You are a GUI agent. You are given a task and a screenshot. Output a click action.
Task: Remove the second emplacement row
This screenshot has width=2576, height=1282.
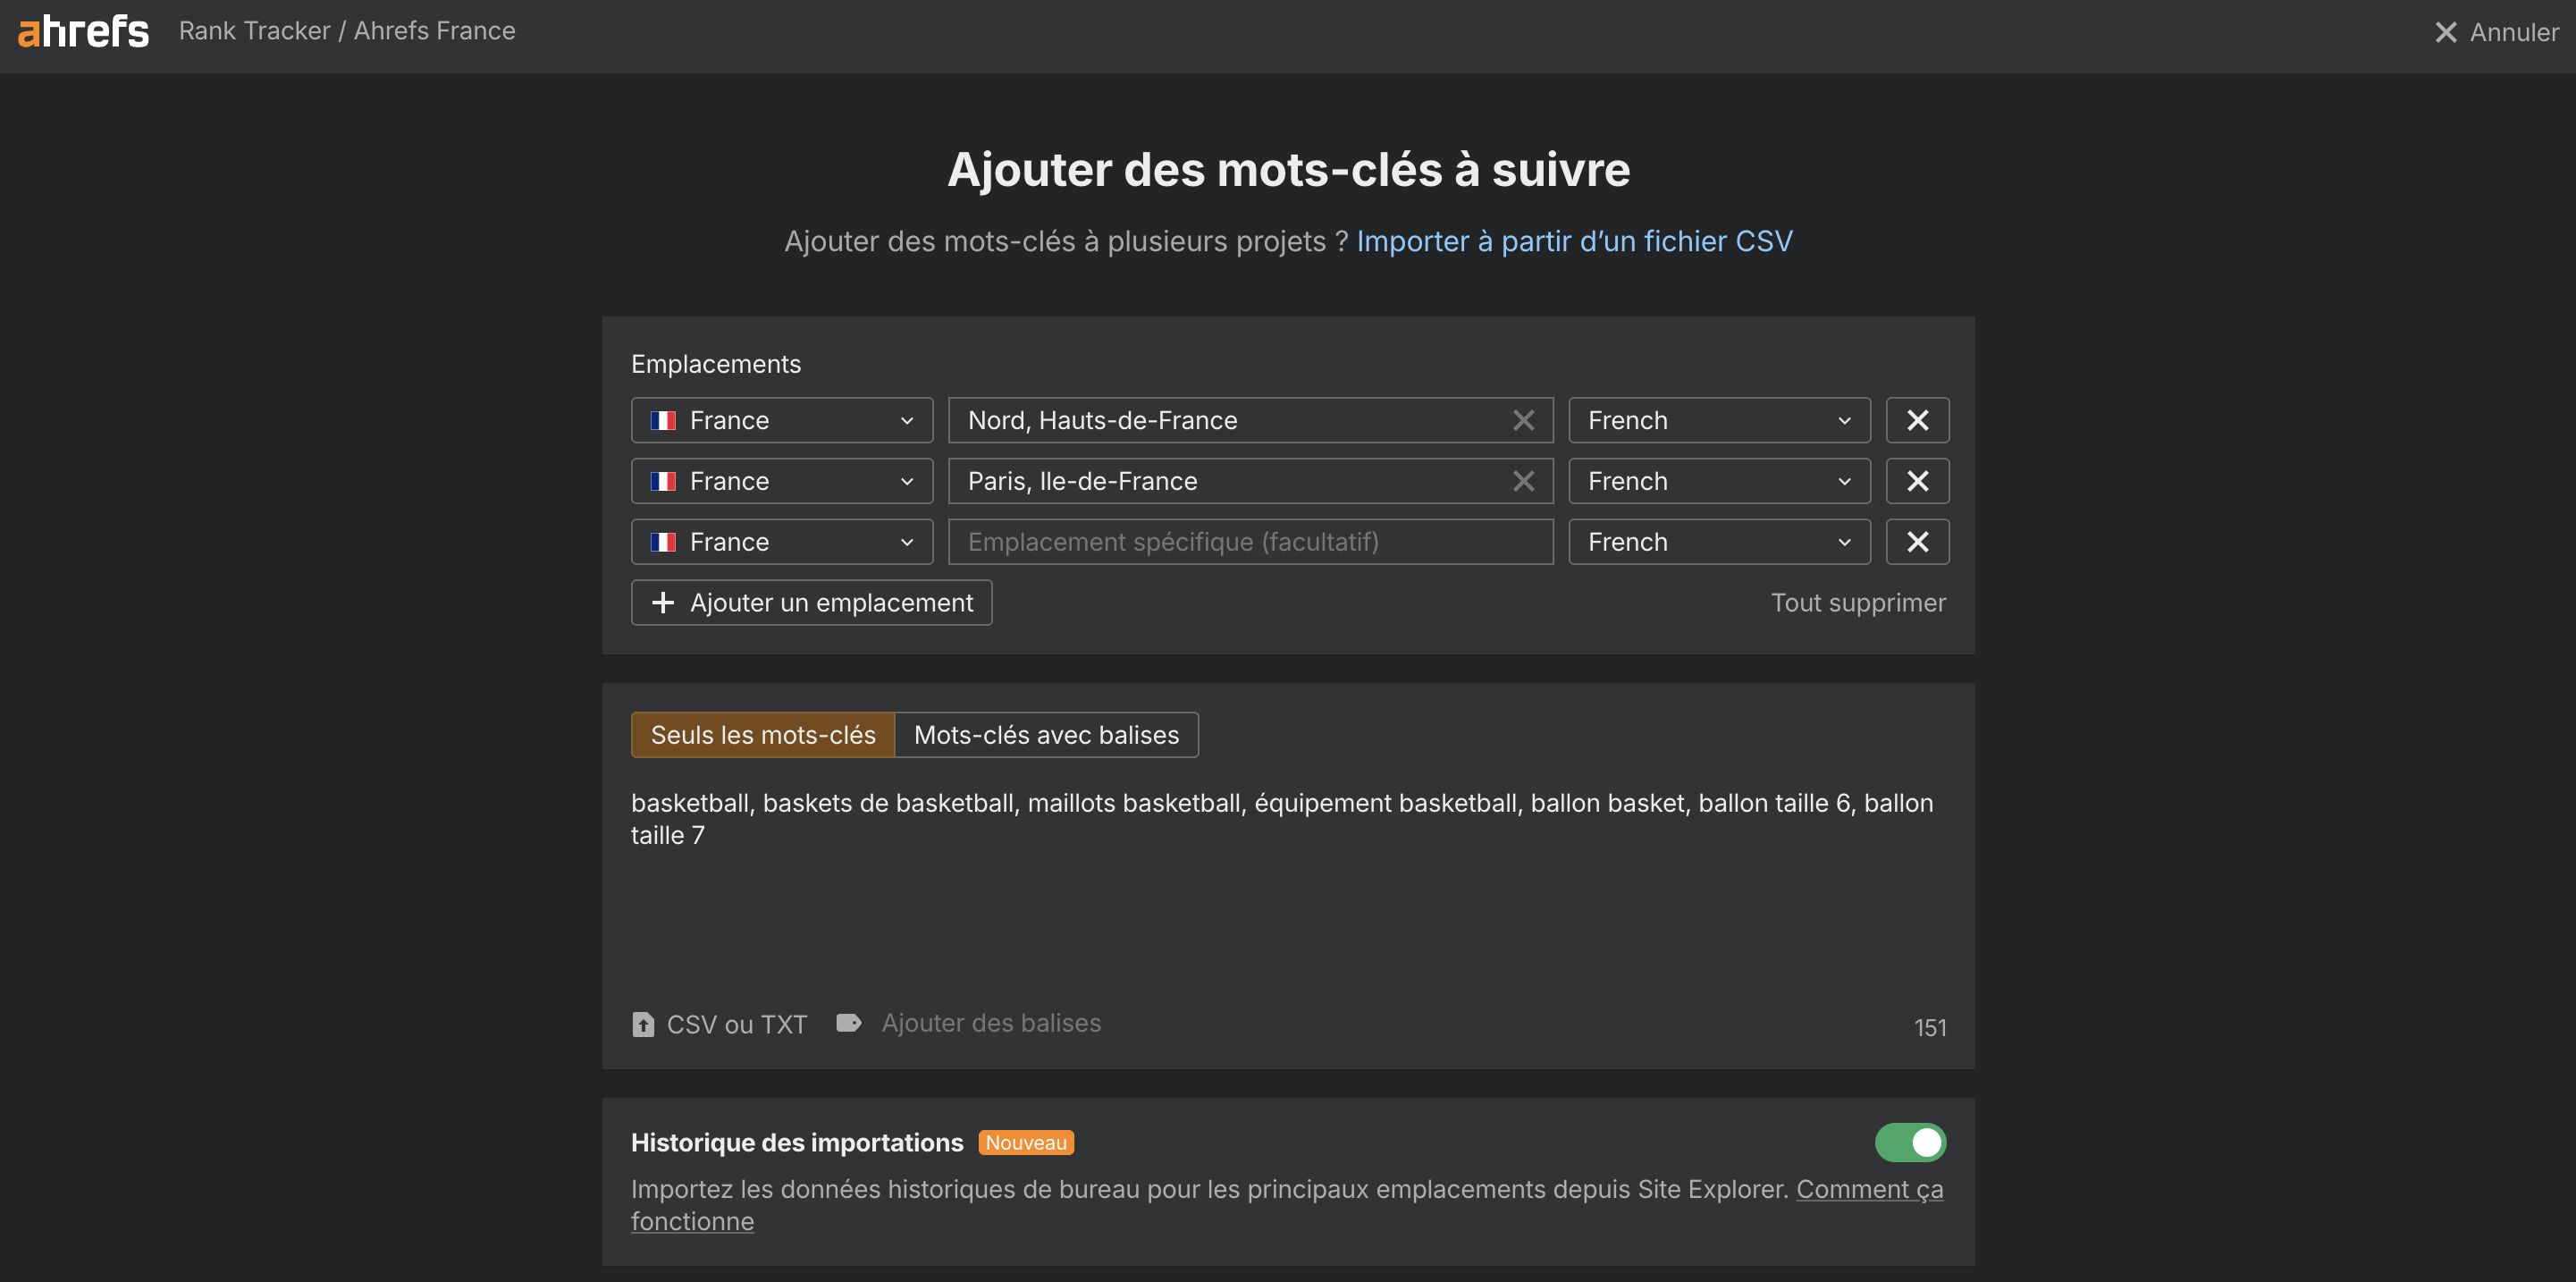pyautogui.click(x=1917, y=480)
